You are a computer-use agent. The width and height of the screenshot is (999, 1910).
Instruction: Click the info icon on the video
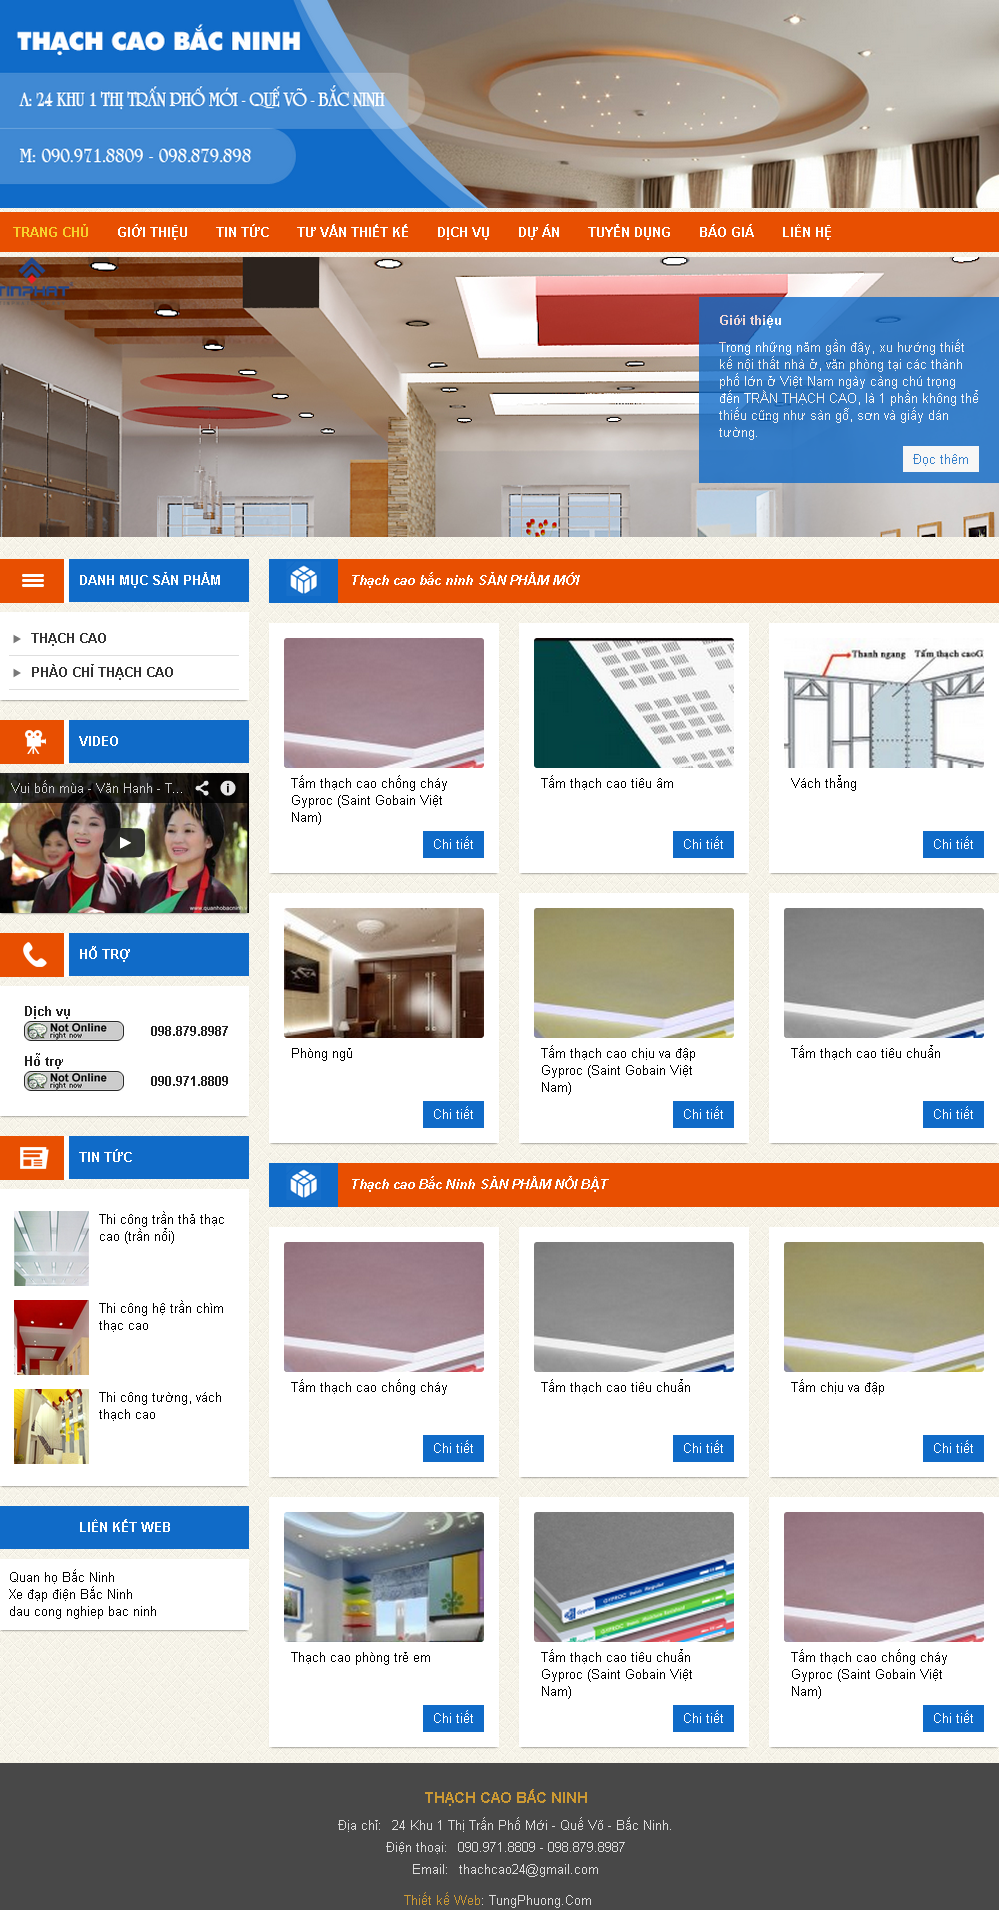coord(228,788)
